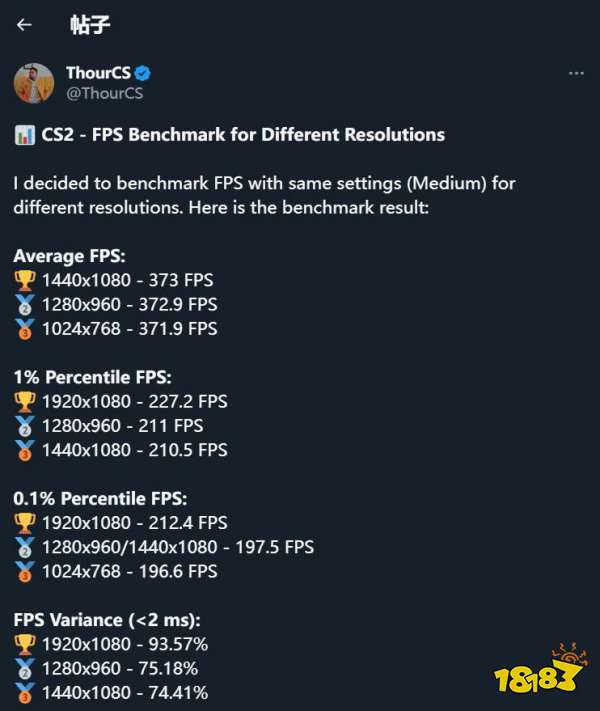Click the bronze medal beside 1440x1080 - 74.41%

pos(25,693)
